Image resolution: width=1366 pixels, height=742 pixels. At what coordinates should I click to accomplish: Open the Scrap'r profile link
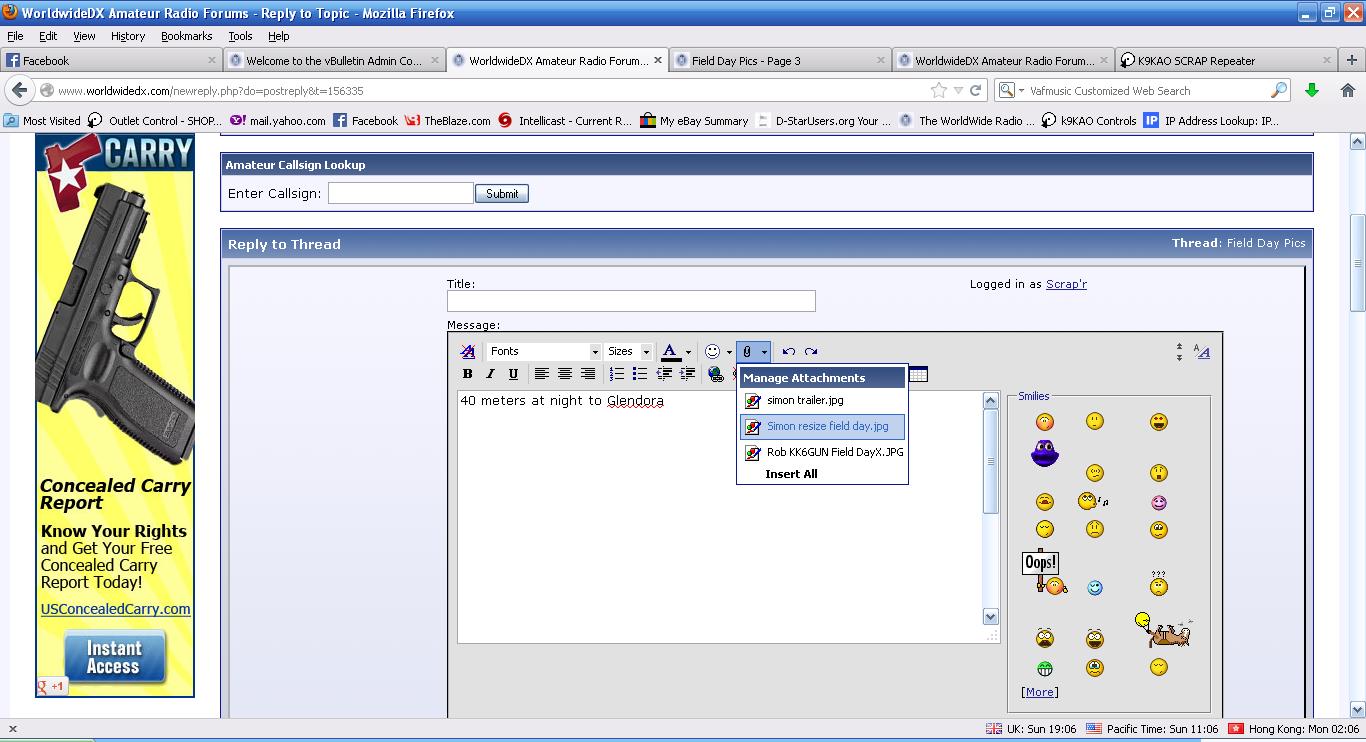point(1066,284)
